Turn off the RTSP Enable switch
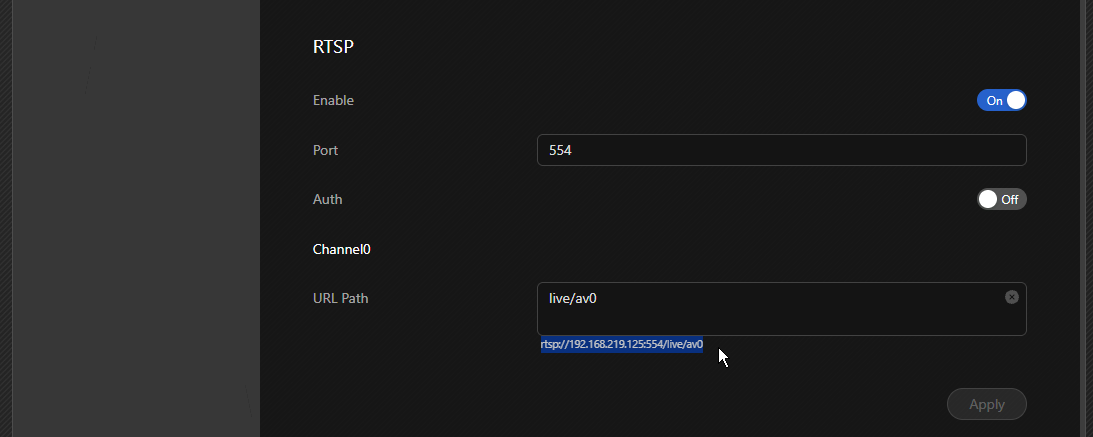The height and width of the screenshot is (437, 1093). tap(1001, 100)
